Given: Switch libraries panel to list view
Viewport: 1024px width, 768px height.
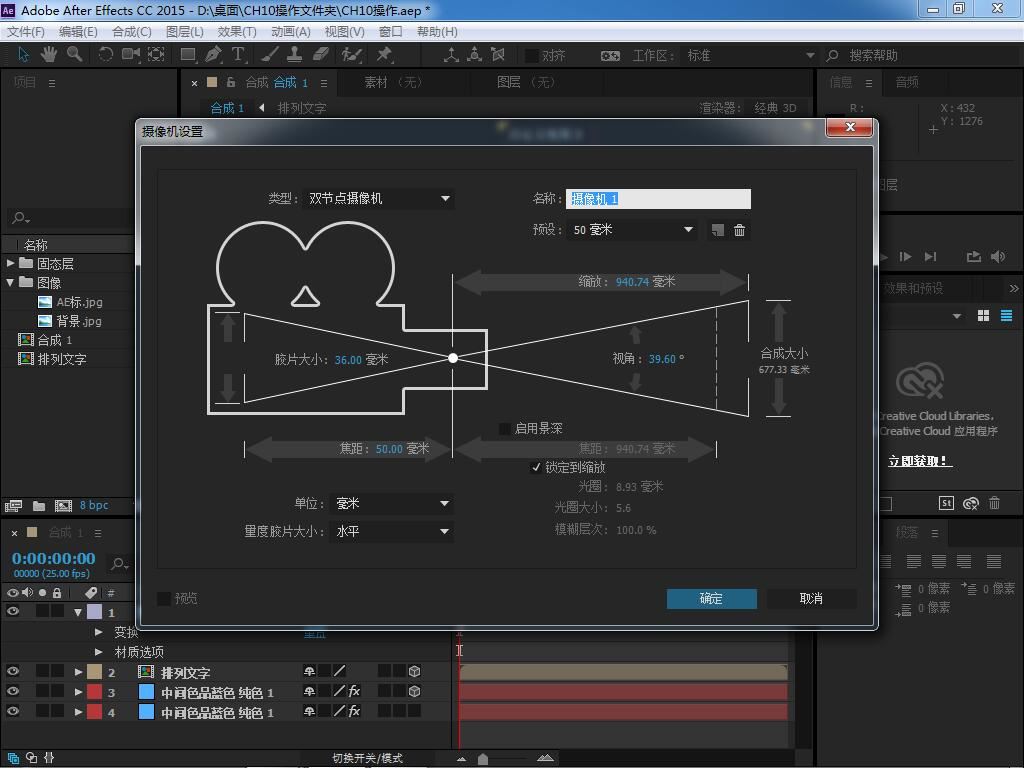Looking at the screenshot, I should pos(1006,316).
